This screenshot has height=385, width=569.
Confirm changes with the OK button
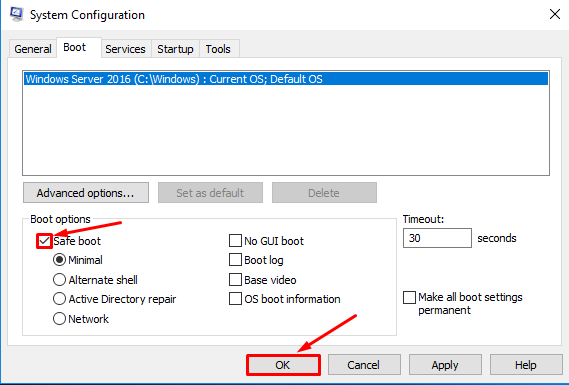point(283,365)
